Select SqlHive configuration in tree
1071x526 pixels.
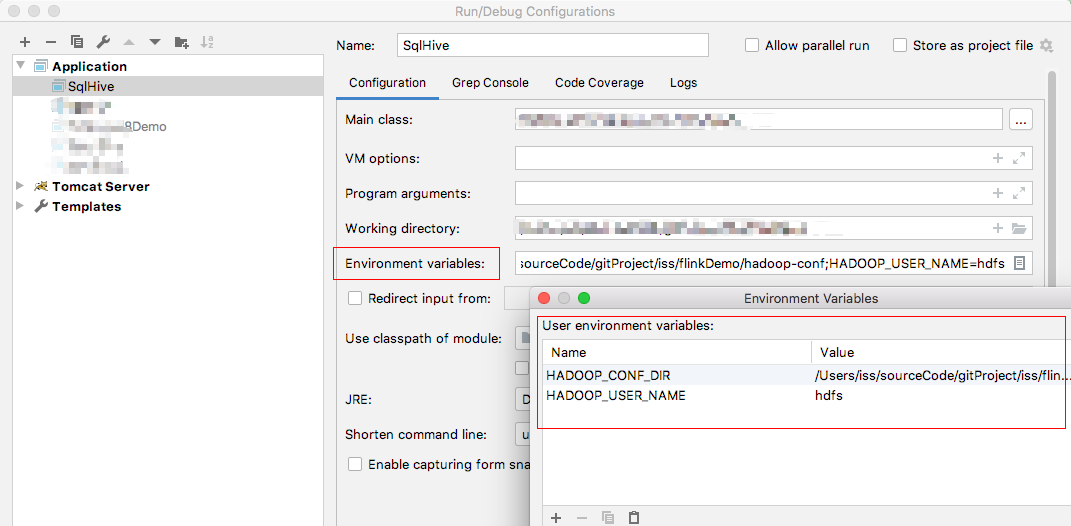168,86
